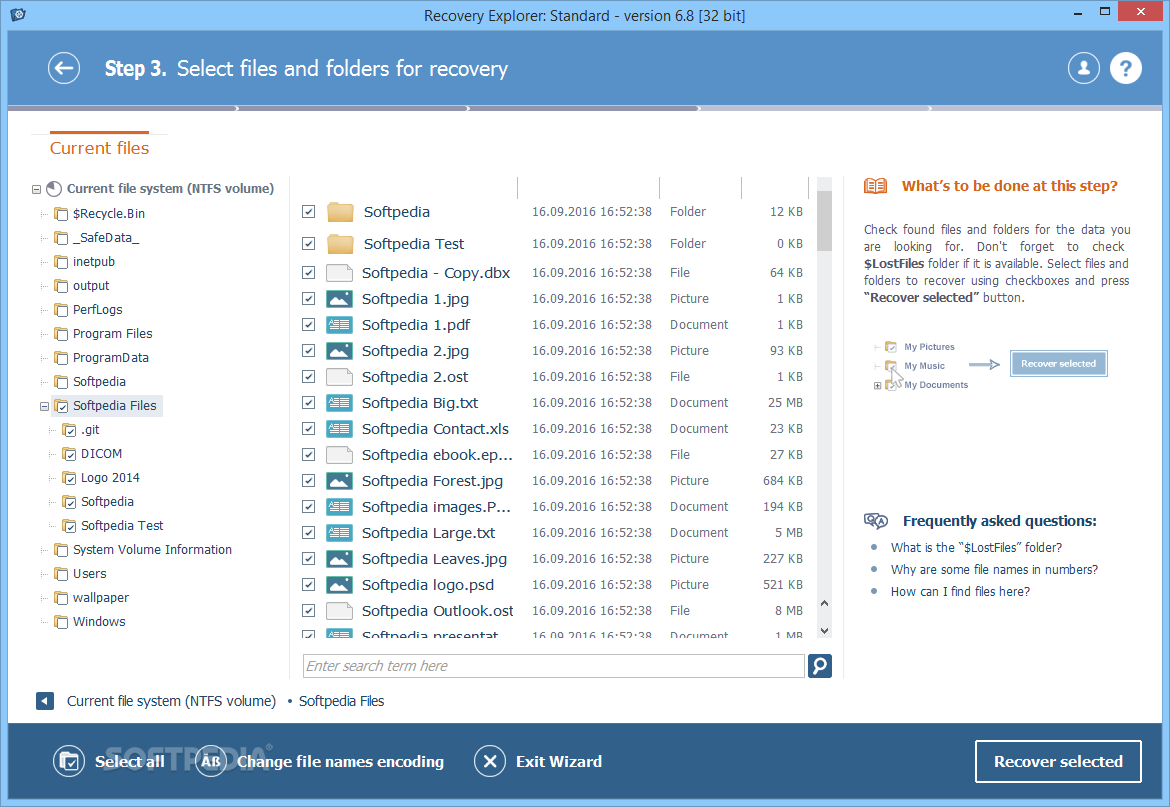Open the help question mark icon

click(x=1125, y=69)
